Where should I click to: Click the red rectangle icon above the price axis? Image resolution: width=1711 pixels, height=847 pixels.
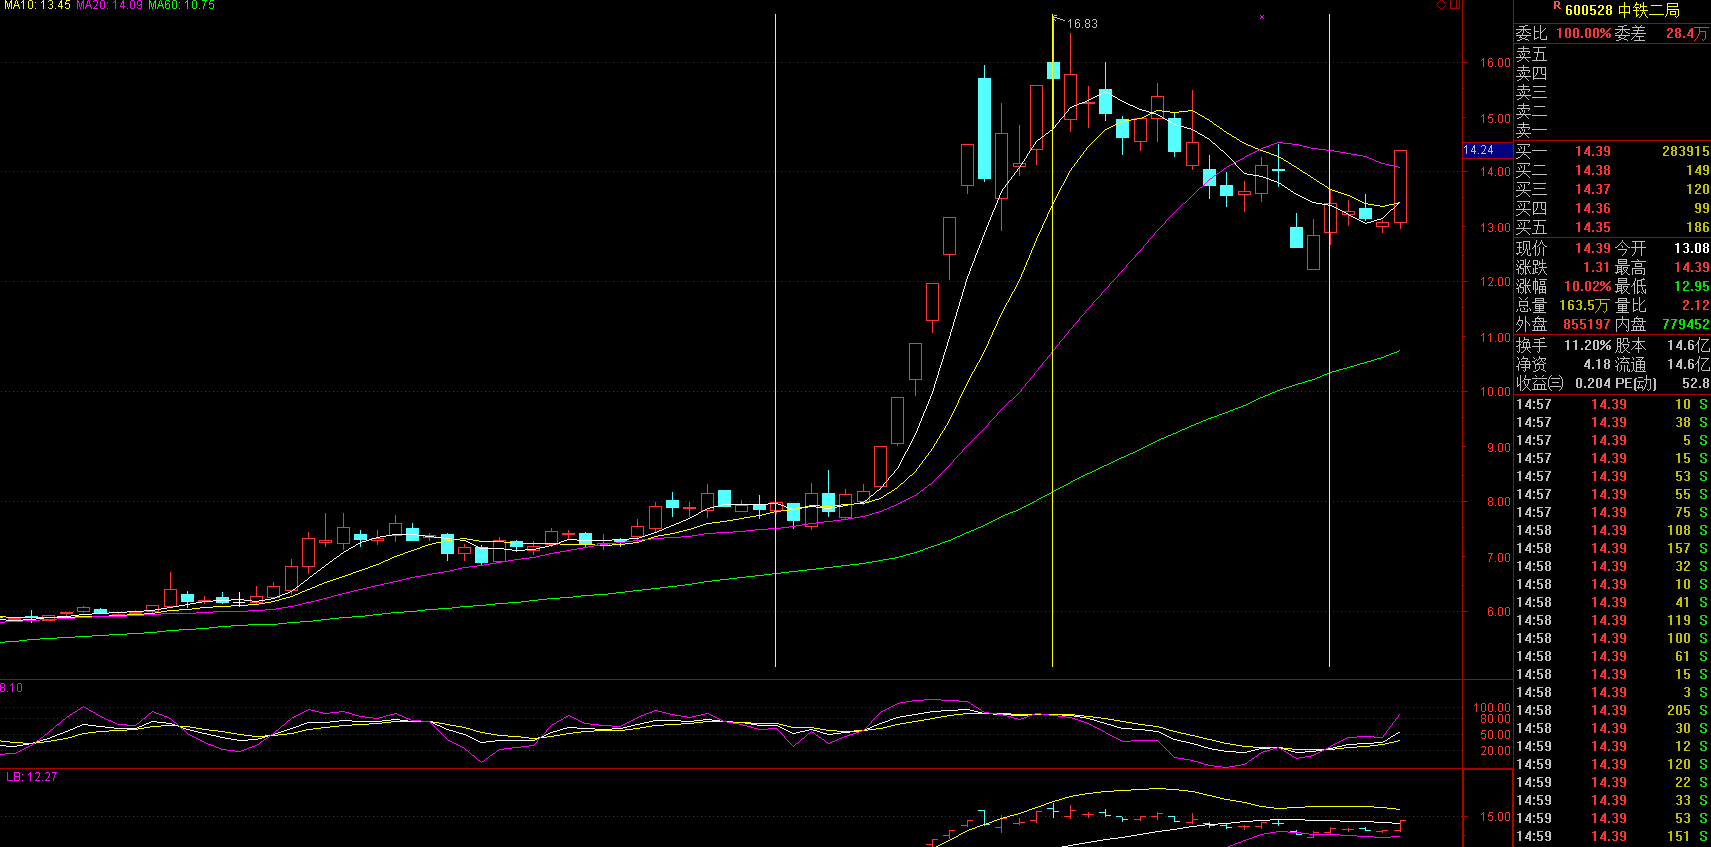tap(1455, 5)
